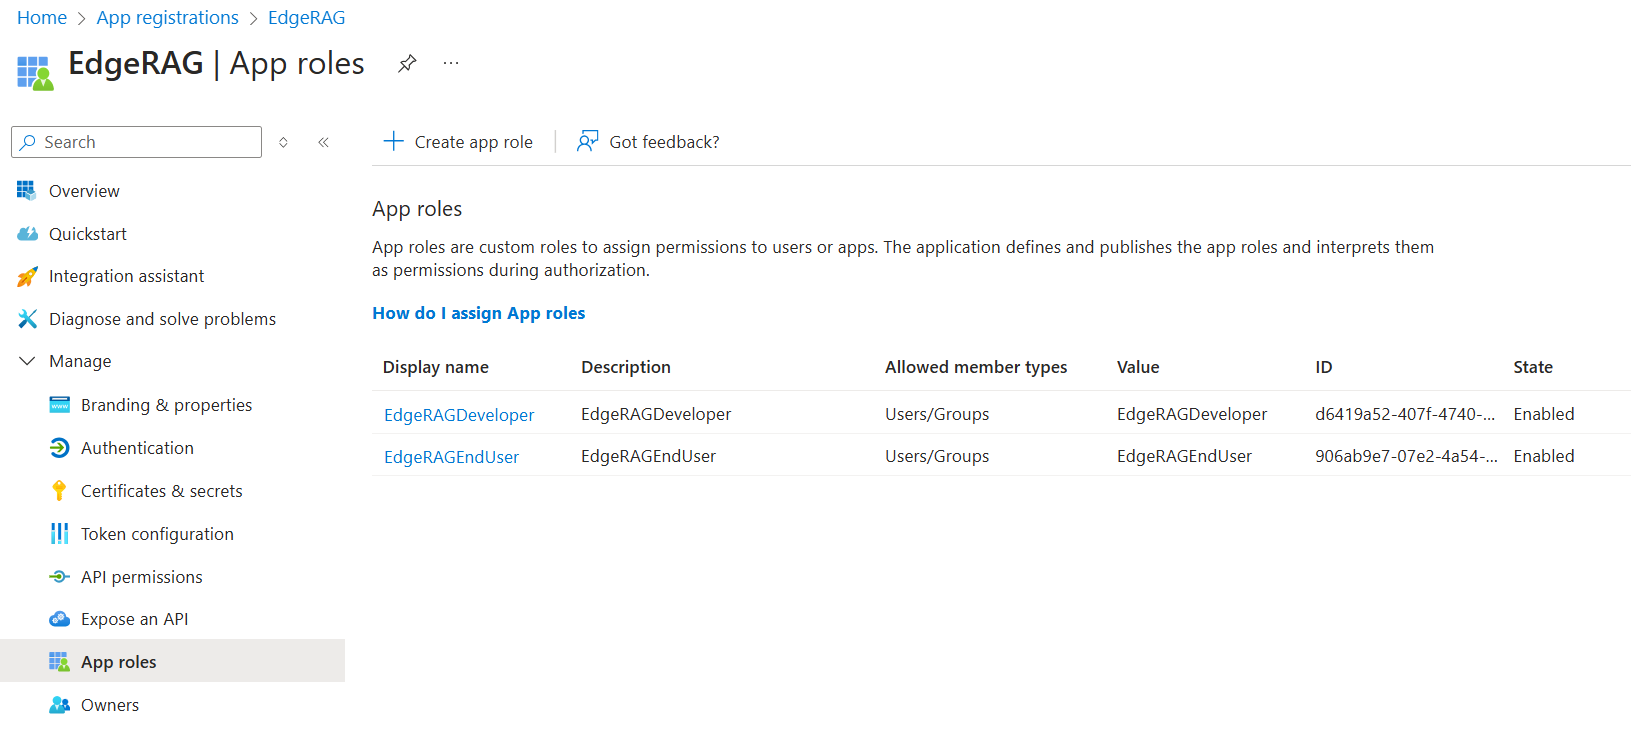
Task: Click the search magnifier icon
Action: [28, 142]
